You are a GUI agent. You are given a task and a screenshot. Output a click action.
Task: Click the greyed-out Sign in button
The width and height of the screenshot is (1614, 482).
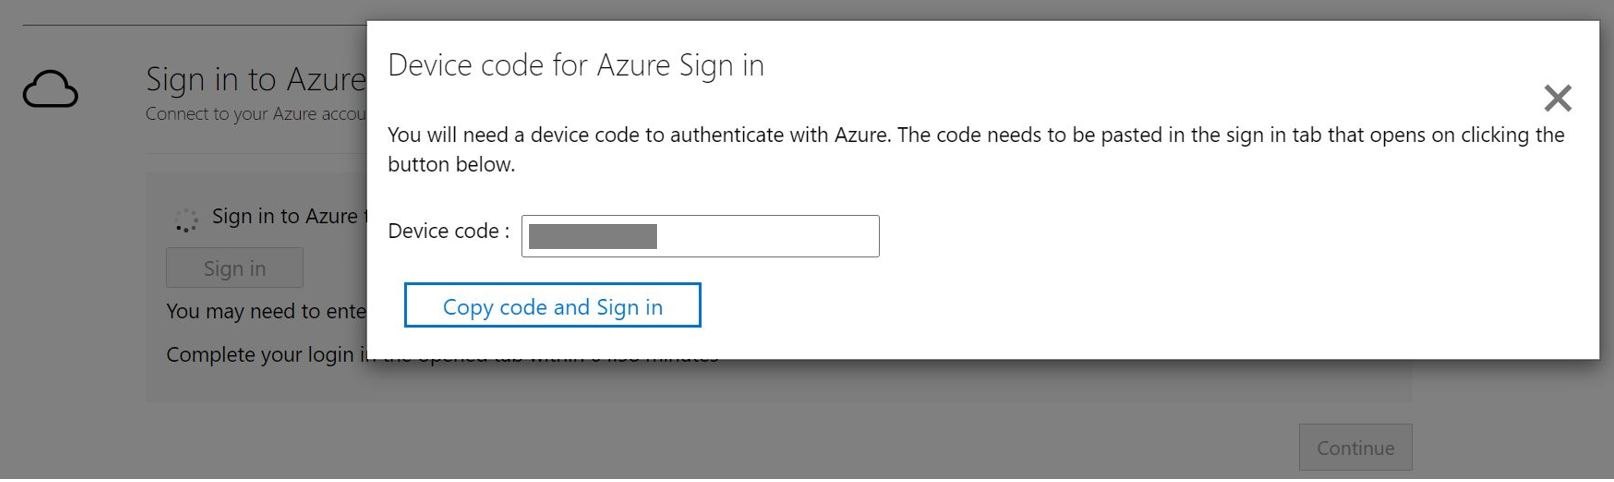coord(234,268)
